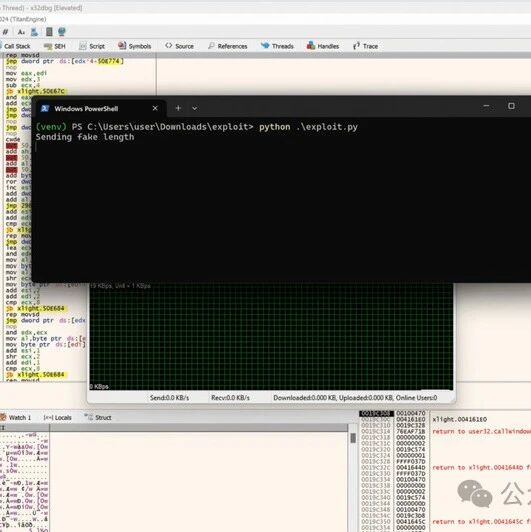Click the 'return to xlight.0041644D' stack comment
The height and width of the screenshot is (532, 531).
click(x=481, y=468)
